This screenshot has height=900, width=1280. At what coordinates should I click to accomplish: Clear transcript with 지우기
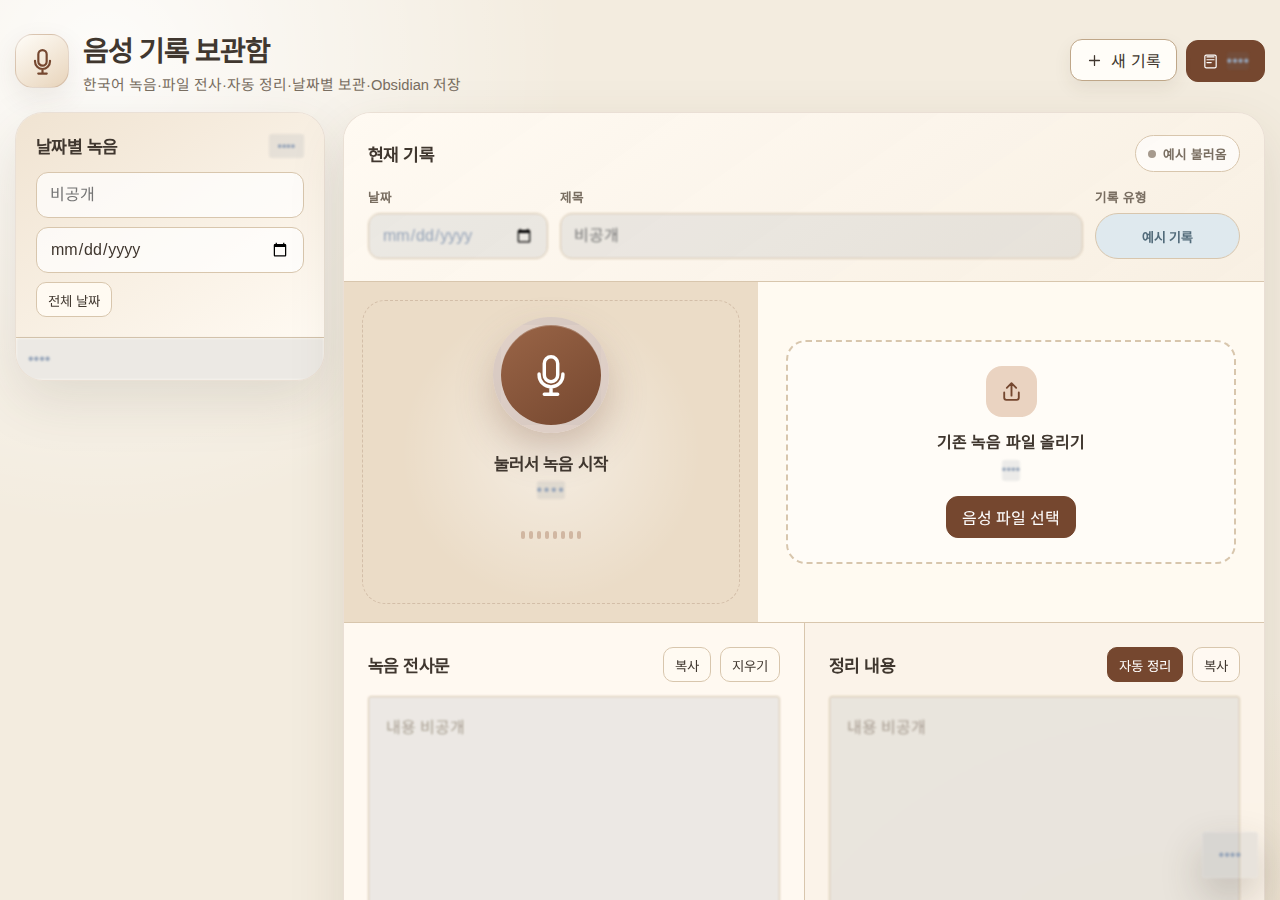click(x=750, y=665)
